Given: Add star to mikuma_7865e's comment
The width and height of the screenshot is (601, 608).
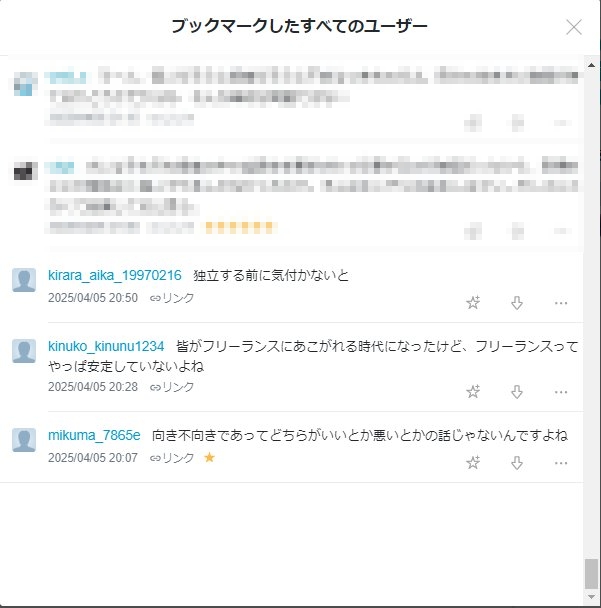Looking at the screenshot, I should (473, 462).
